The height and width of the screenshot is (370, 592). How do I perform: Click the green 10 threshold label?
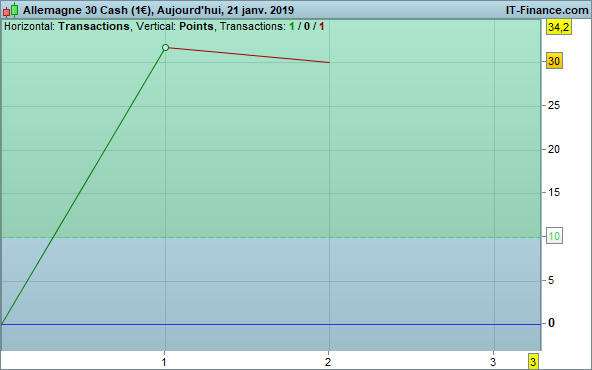554,236
